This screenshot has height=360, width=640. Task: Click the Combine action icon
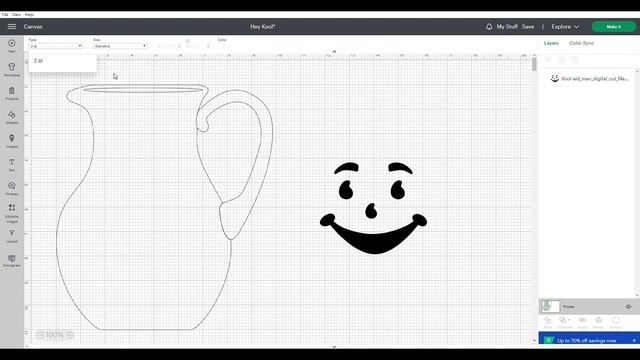564,322
